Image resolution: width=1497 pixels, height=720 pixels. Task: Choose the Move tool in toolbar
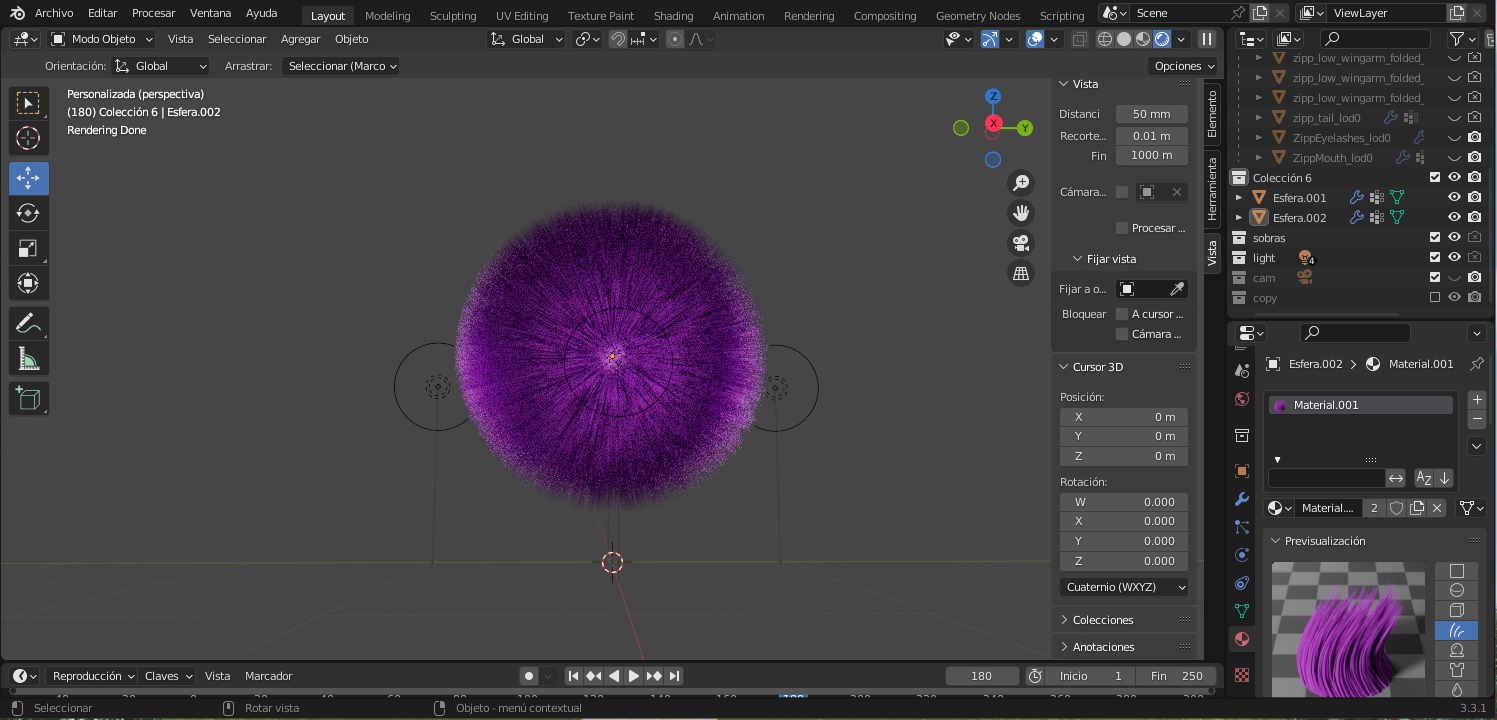(x=29, y=179)
